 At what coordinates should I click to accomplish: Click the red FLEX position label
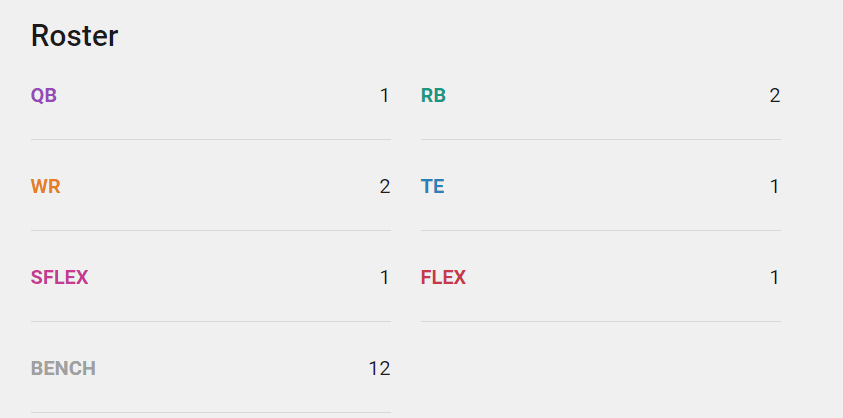tap(443, 278)
